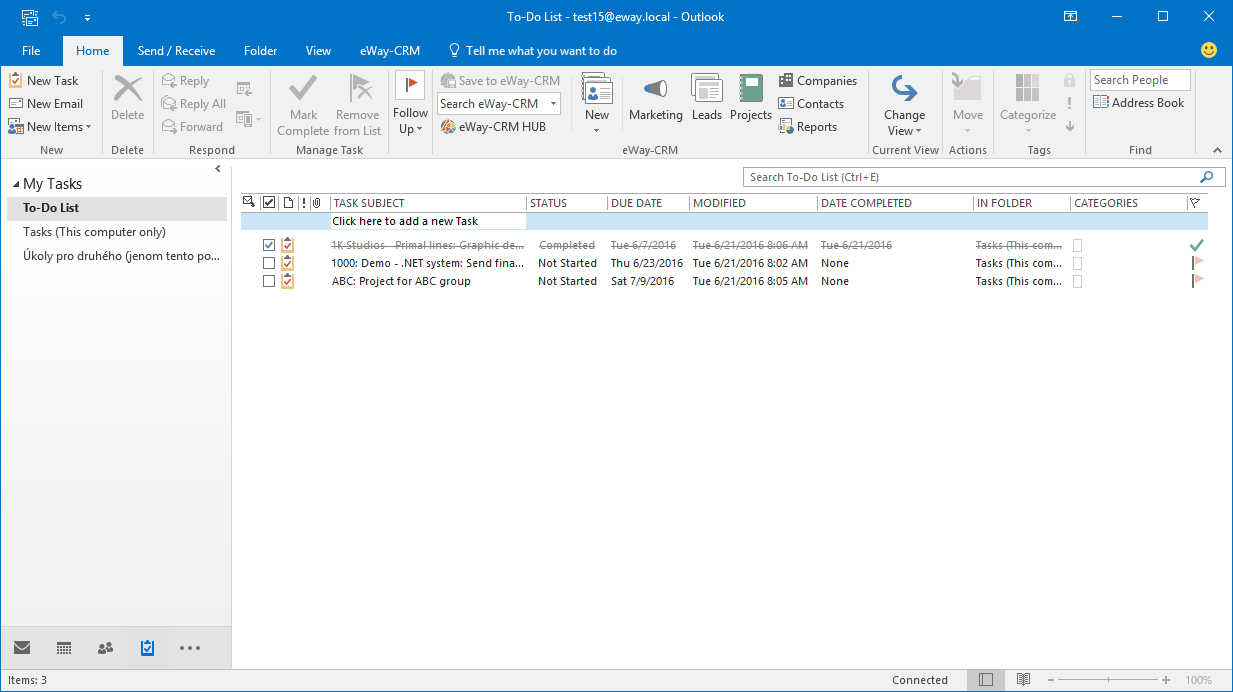Click the smiley feedback icon
The height and width of the screenshot is (692, 1233).
[1209, 50]
